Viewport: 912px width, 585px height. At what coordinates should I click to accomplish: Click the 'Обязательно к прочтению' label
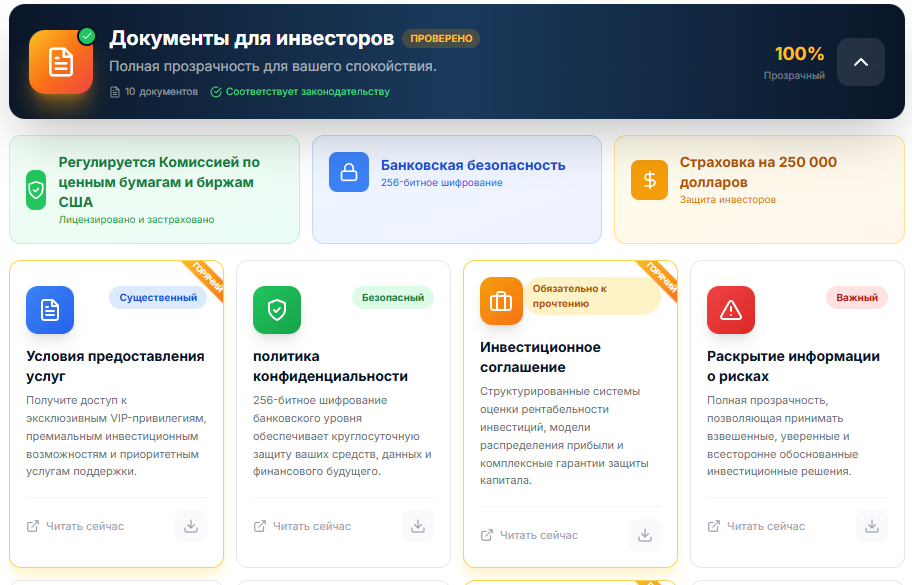(x=592, y=296)
